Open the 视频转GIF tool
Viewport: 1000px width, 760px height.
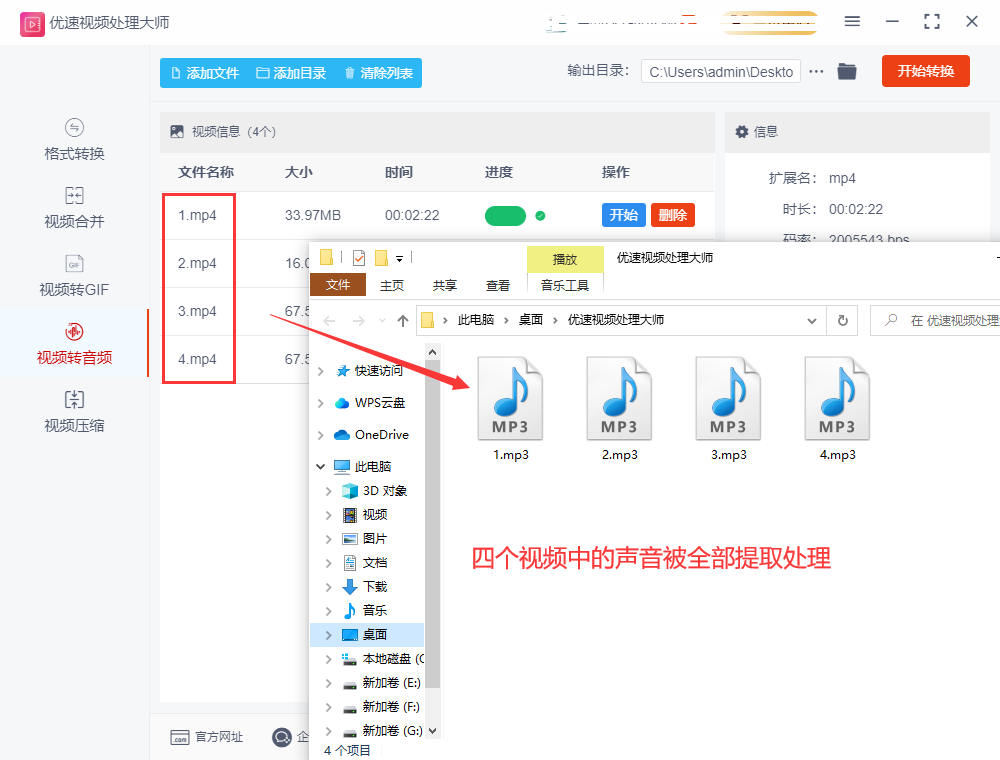(x=74, y=276)
